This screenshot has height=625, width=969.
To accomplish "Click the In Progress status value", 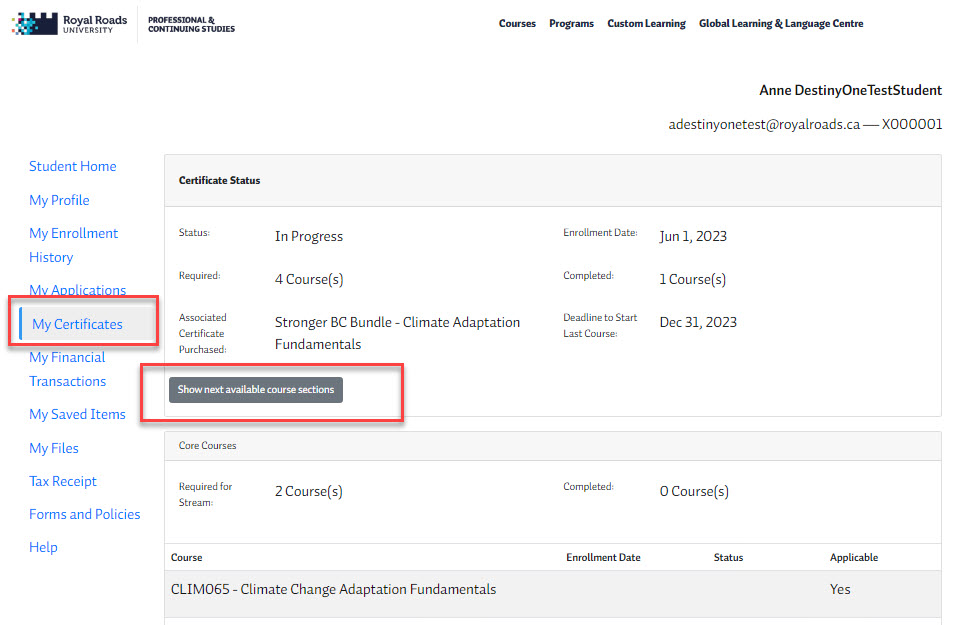I will tap(309, 236).
